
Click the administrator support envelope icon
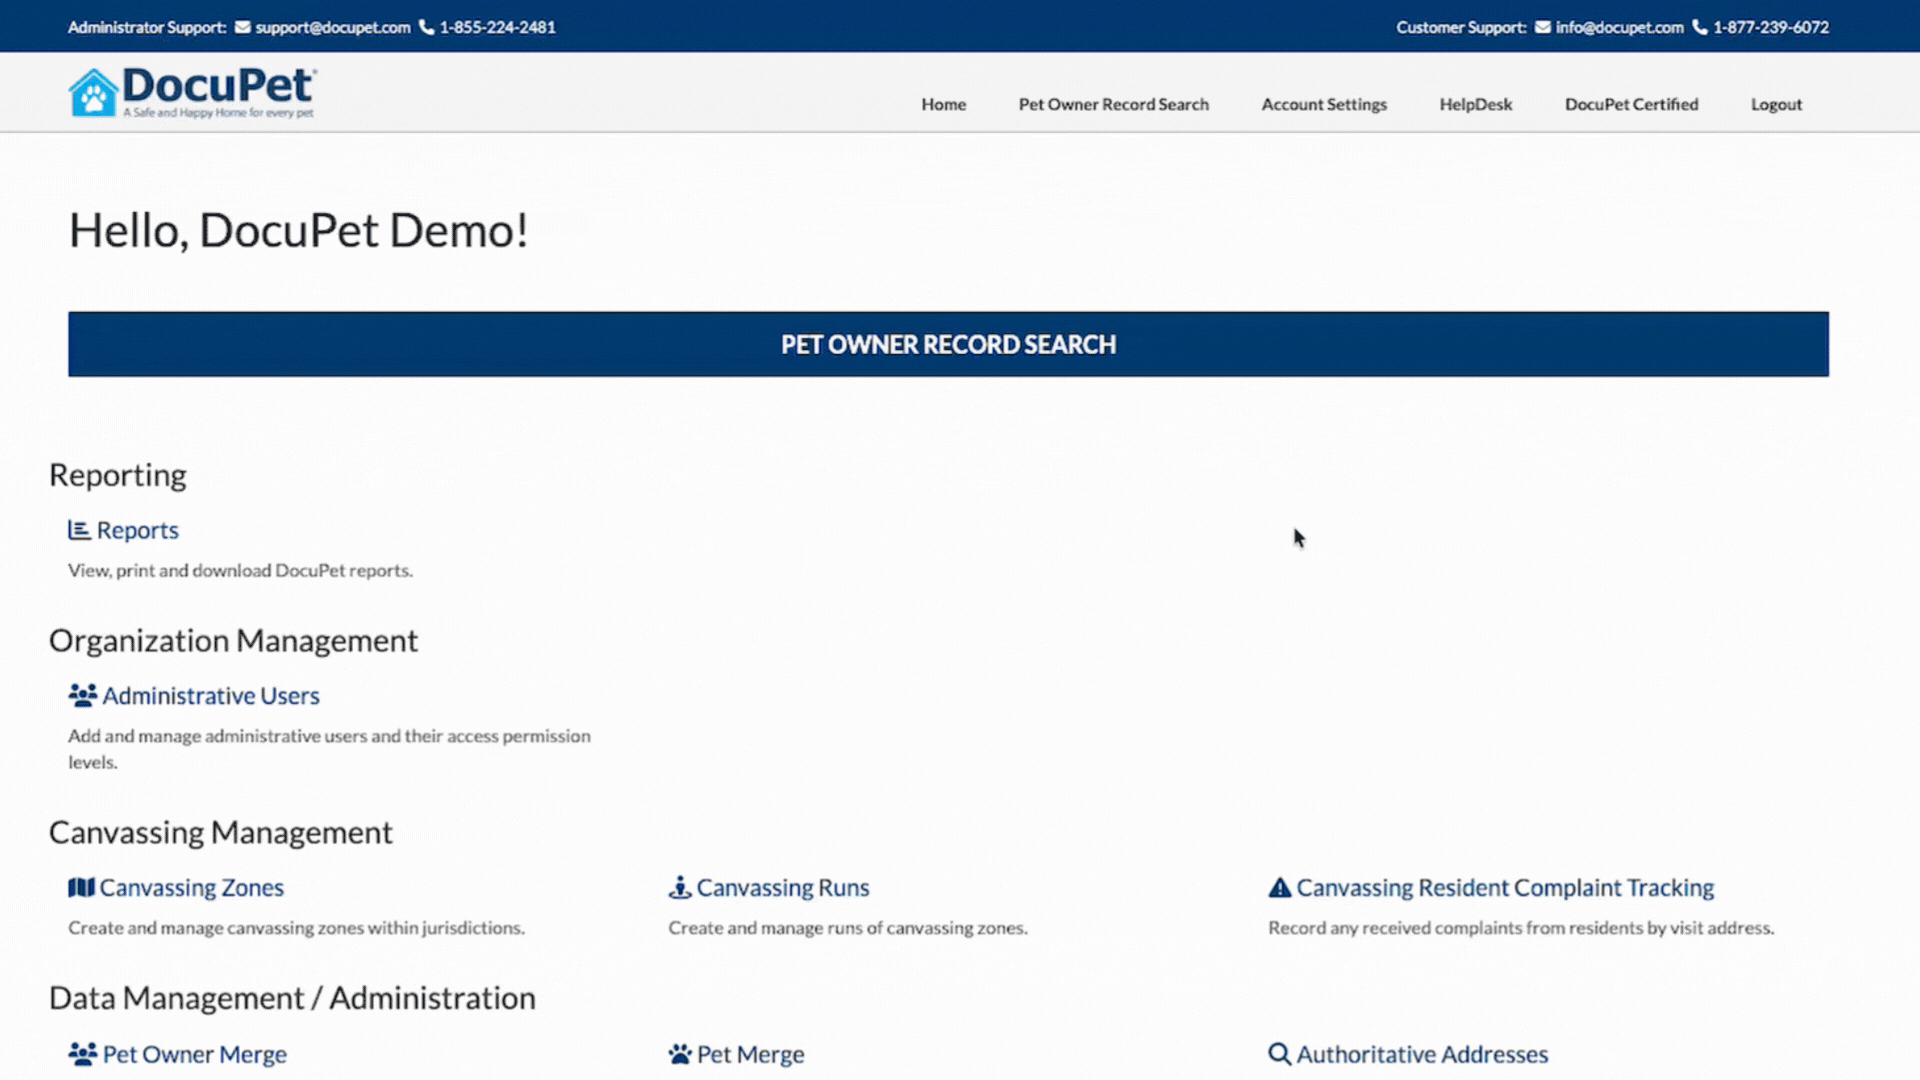pos(243,27)
